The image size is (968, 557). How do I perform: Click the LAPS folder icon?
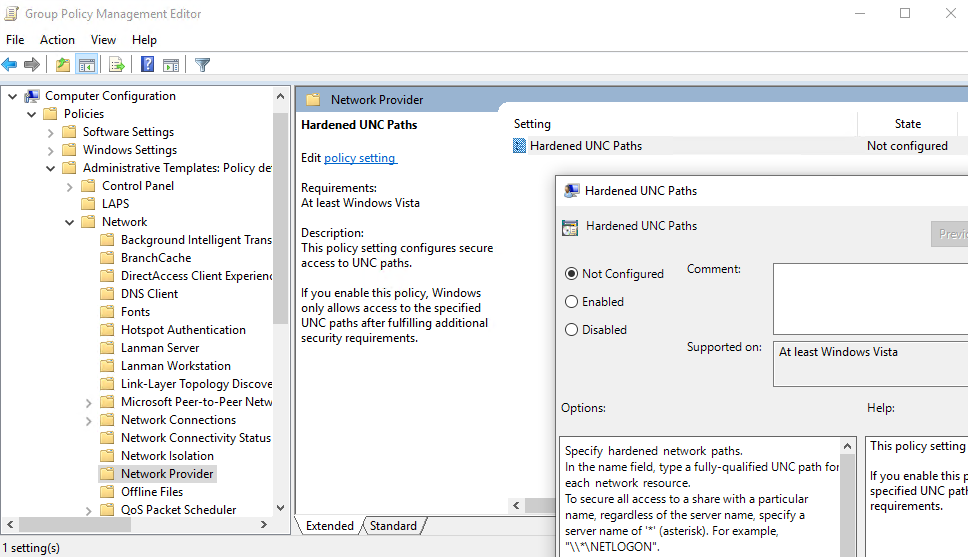click(88, 204)
